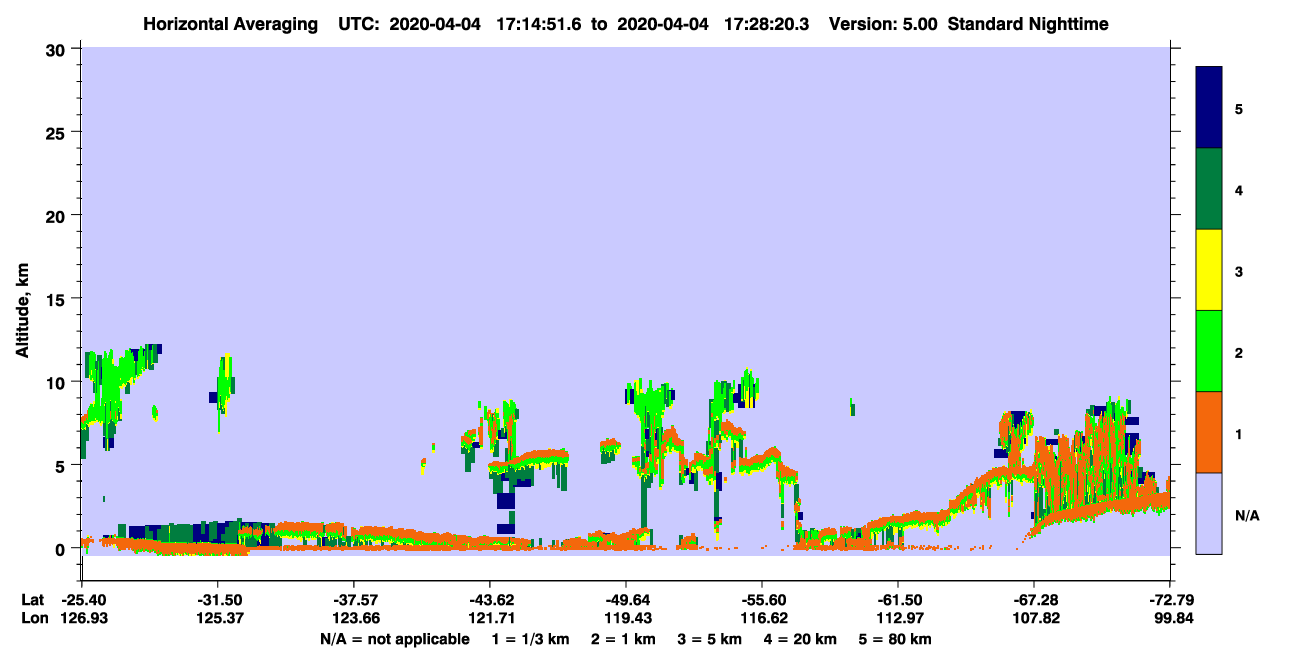Click the latitude value -25.40
The width and height of the screenshot is (1300, 667).
82,600
